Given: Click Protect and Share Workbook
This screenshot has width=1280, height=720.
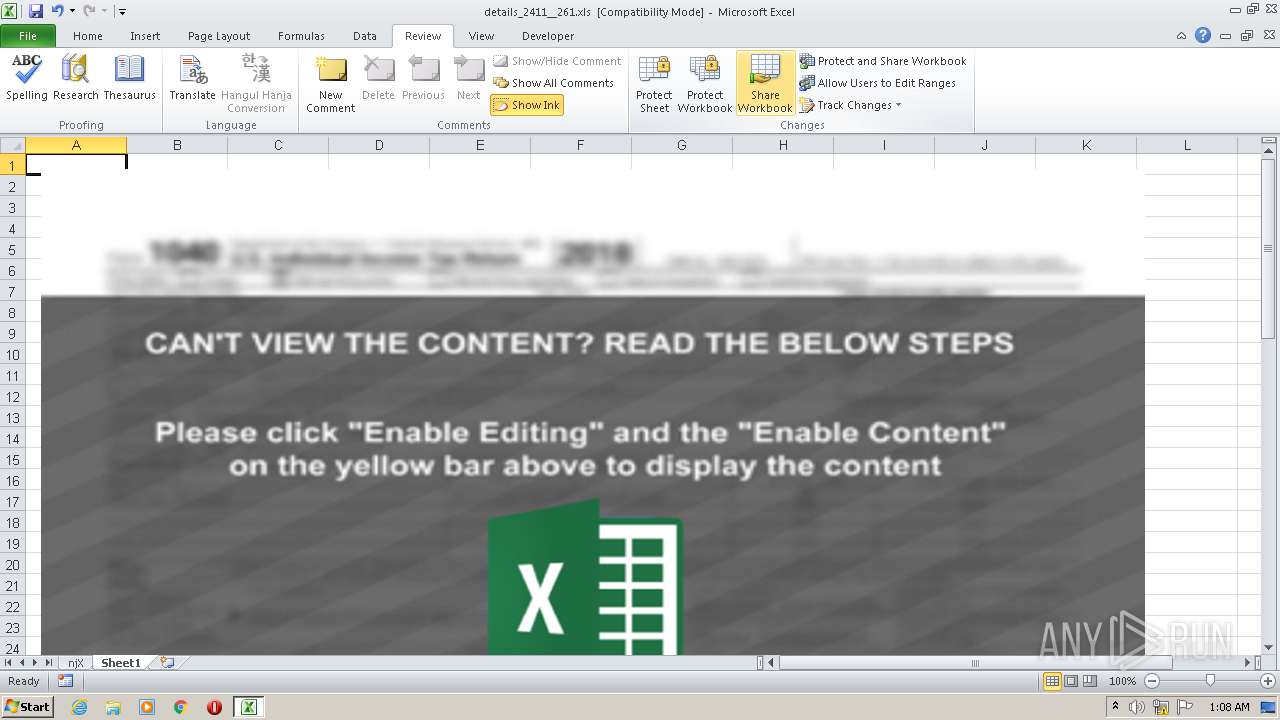Looking at the screenshot, I should tap(883, 61).
